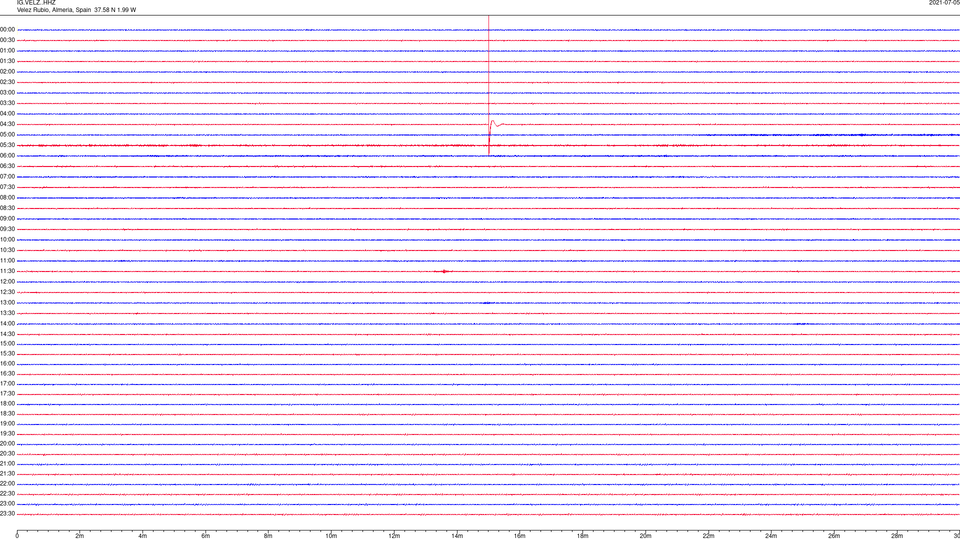Select the 07:30 time label
960x540 pixels.
7,187
